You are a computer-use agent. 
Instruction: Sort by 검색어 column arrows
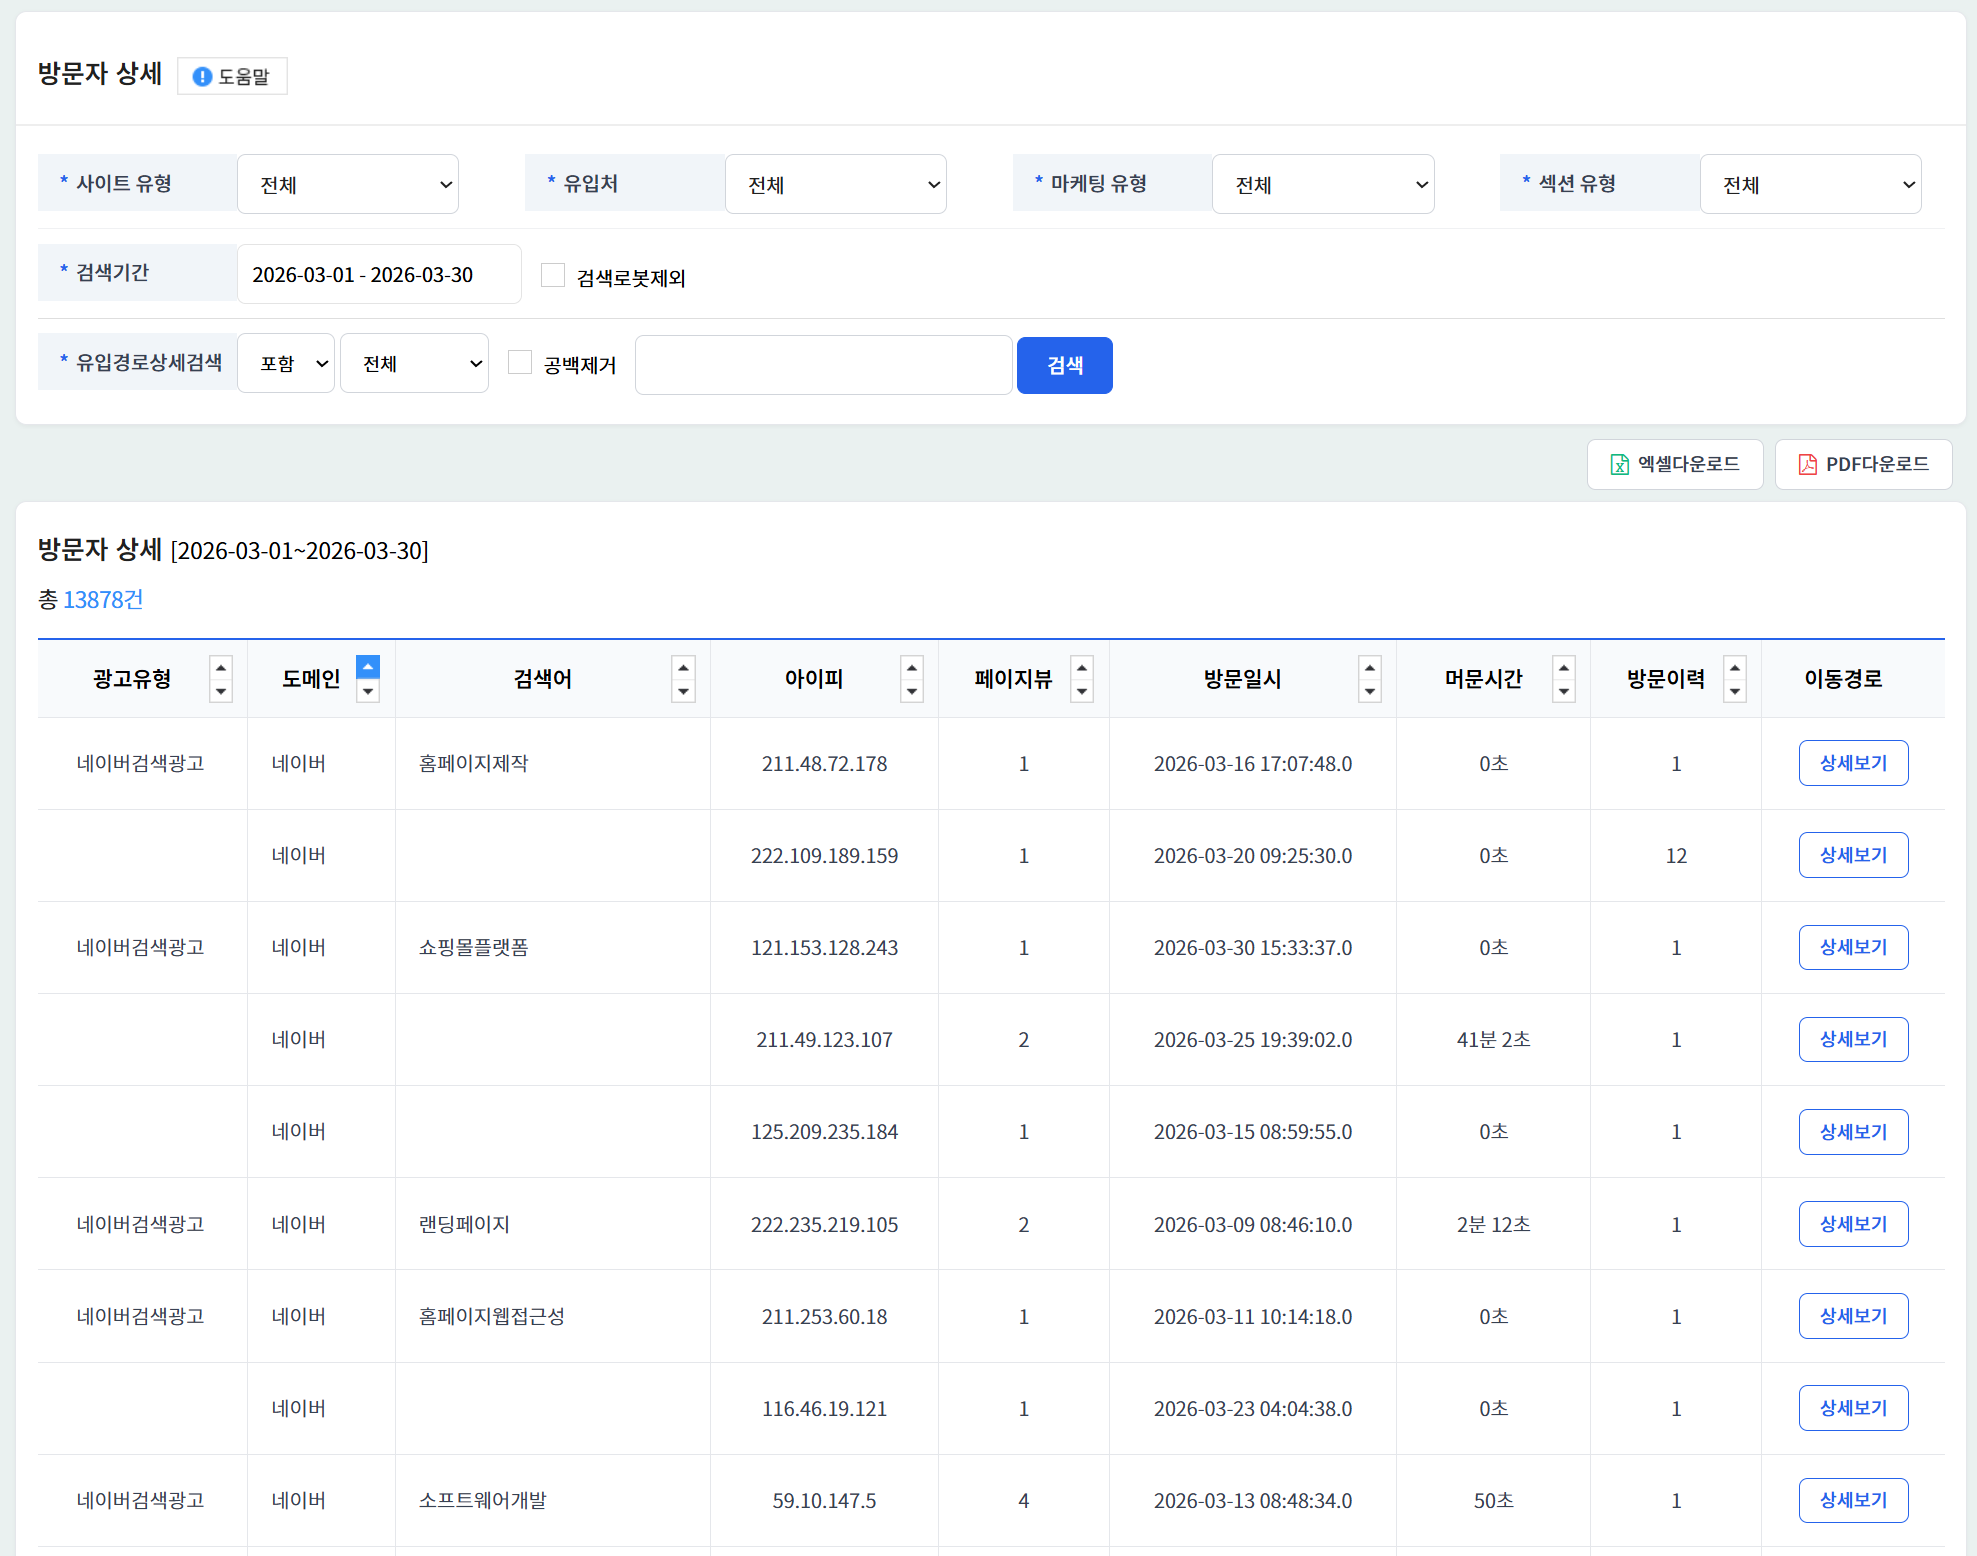tap(683, 679)
